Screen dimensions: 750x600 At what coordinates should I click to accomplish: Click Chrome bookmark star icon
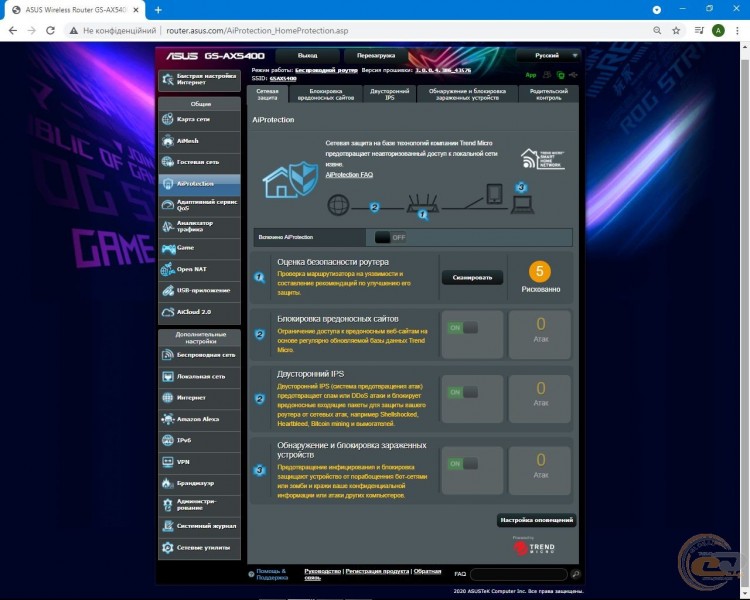676,31
